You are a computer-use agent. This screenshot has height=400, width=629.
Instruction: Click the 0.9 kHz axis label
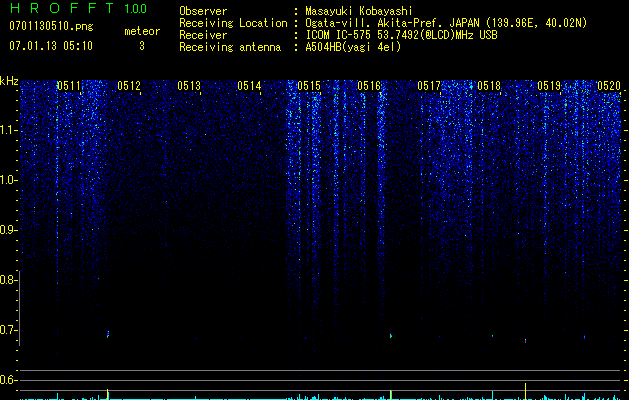tap(7, 230)
